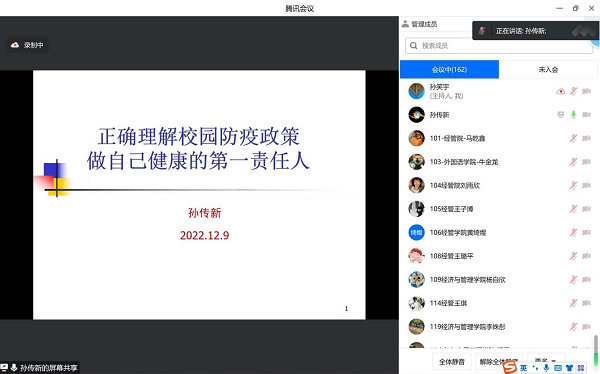Image resolution: width=600 pixels, height=374 pixels.
Task: Click 全体静音 button
Action: pyautogui.click(x=452, y=361)
